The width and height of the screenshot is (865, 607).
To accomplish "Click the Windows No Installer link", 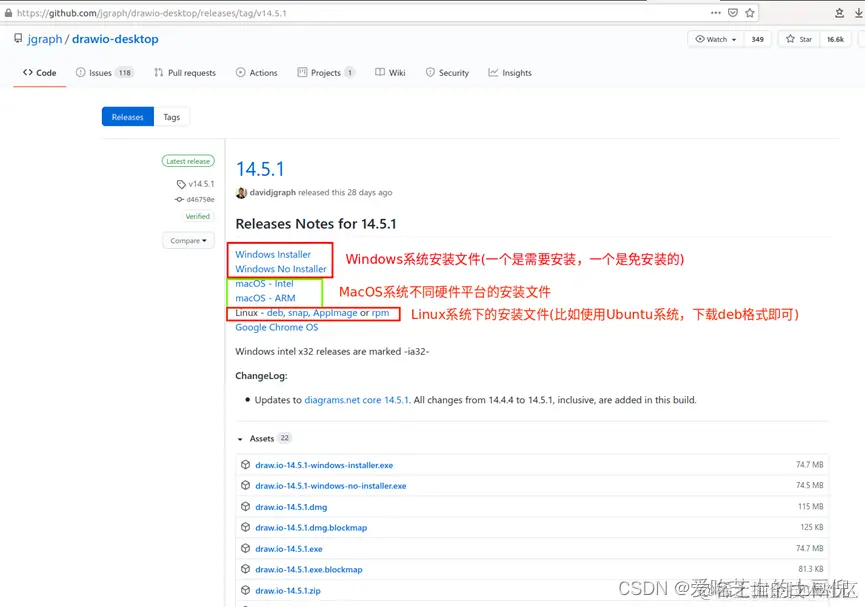I will click(x=281, y=269).
